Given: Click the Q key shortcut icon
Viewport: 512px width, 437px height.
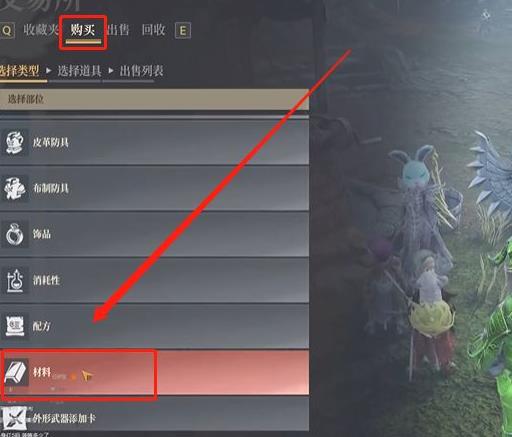Looking at the screenshot, I should coord(7,31).
